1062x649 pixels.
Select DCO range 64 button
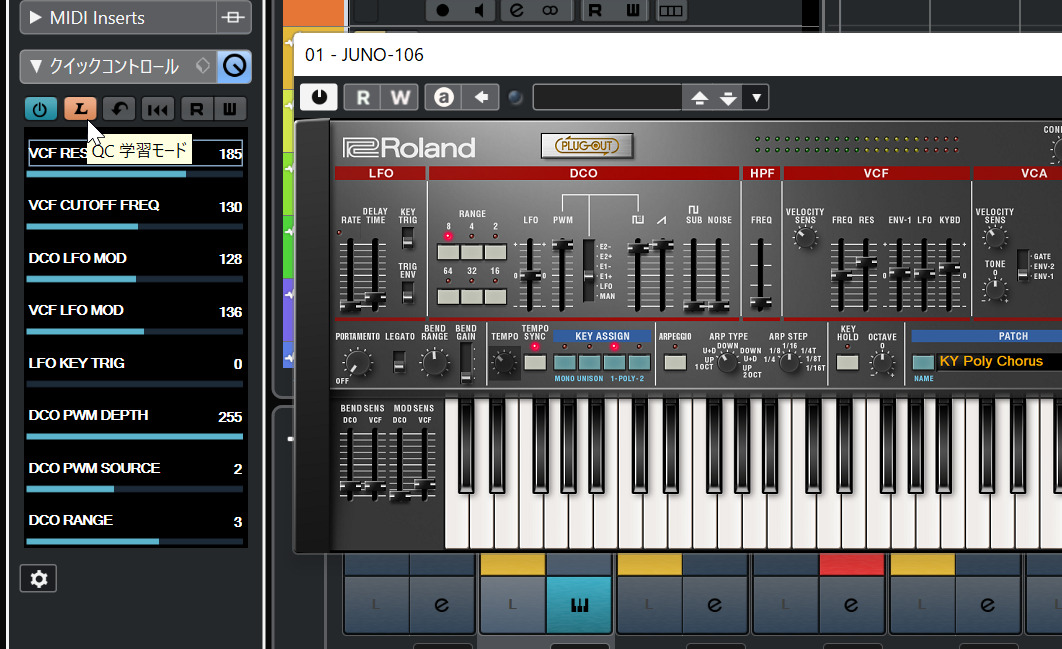pos(448,296)
